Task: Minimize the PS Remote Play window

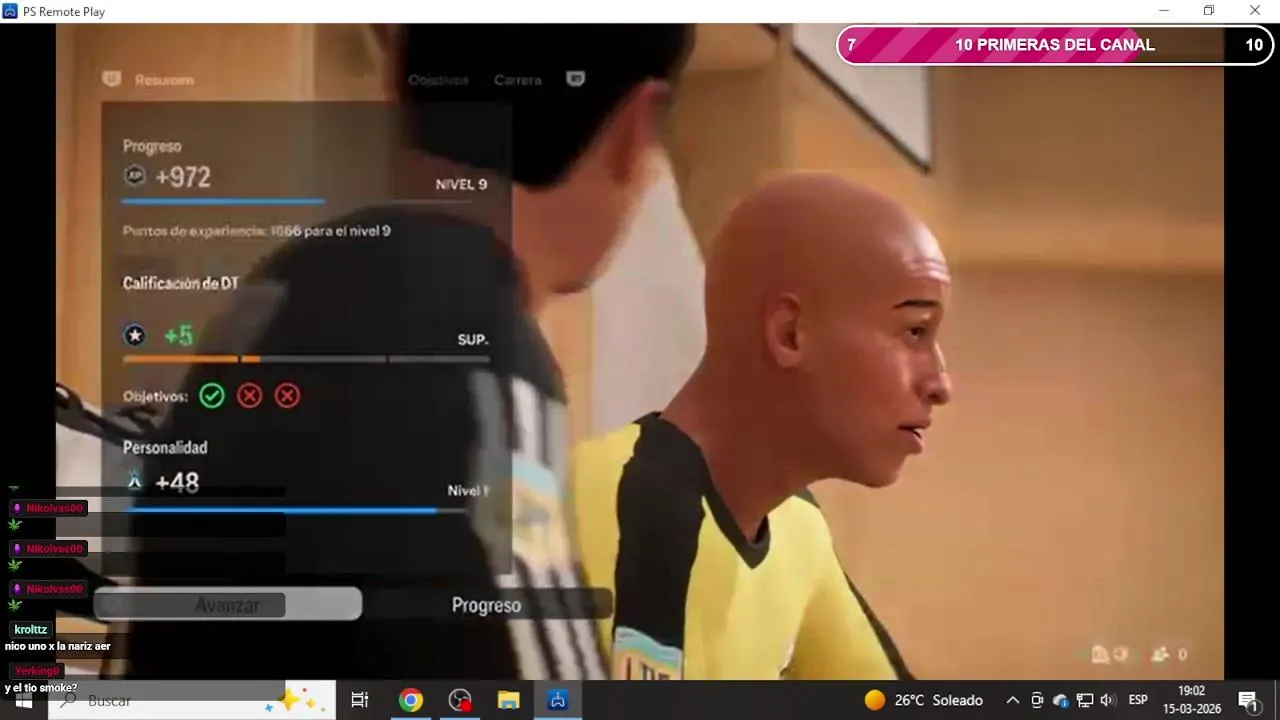Action: (1163, 11)
